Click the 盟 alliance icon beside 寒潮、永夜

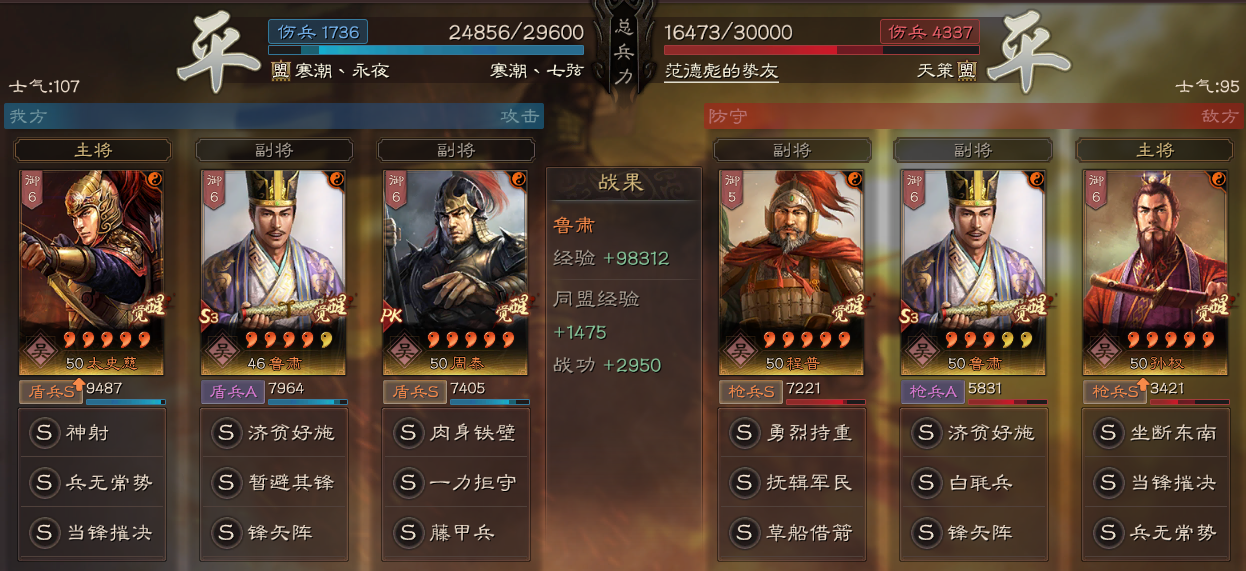pos(278,71)
